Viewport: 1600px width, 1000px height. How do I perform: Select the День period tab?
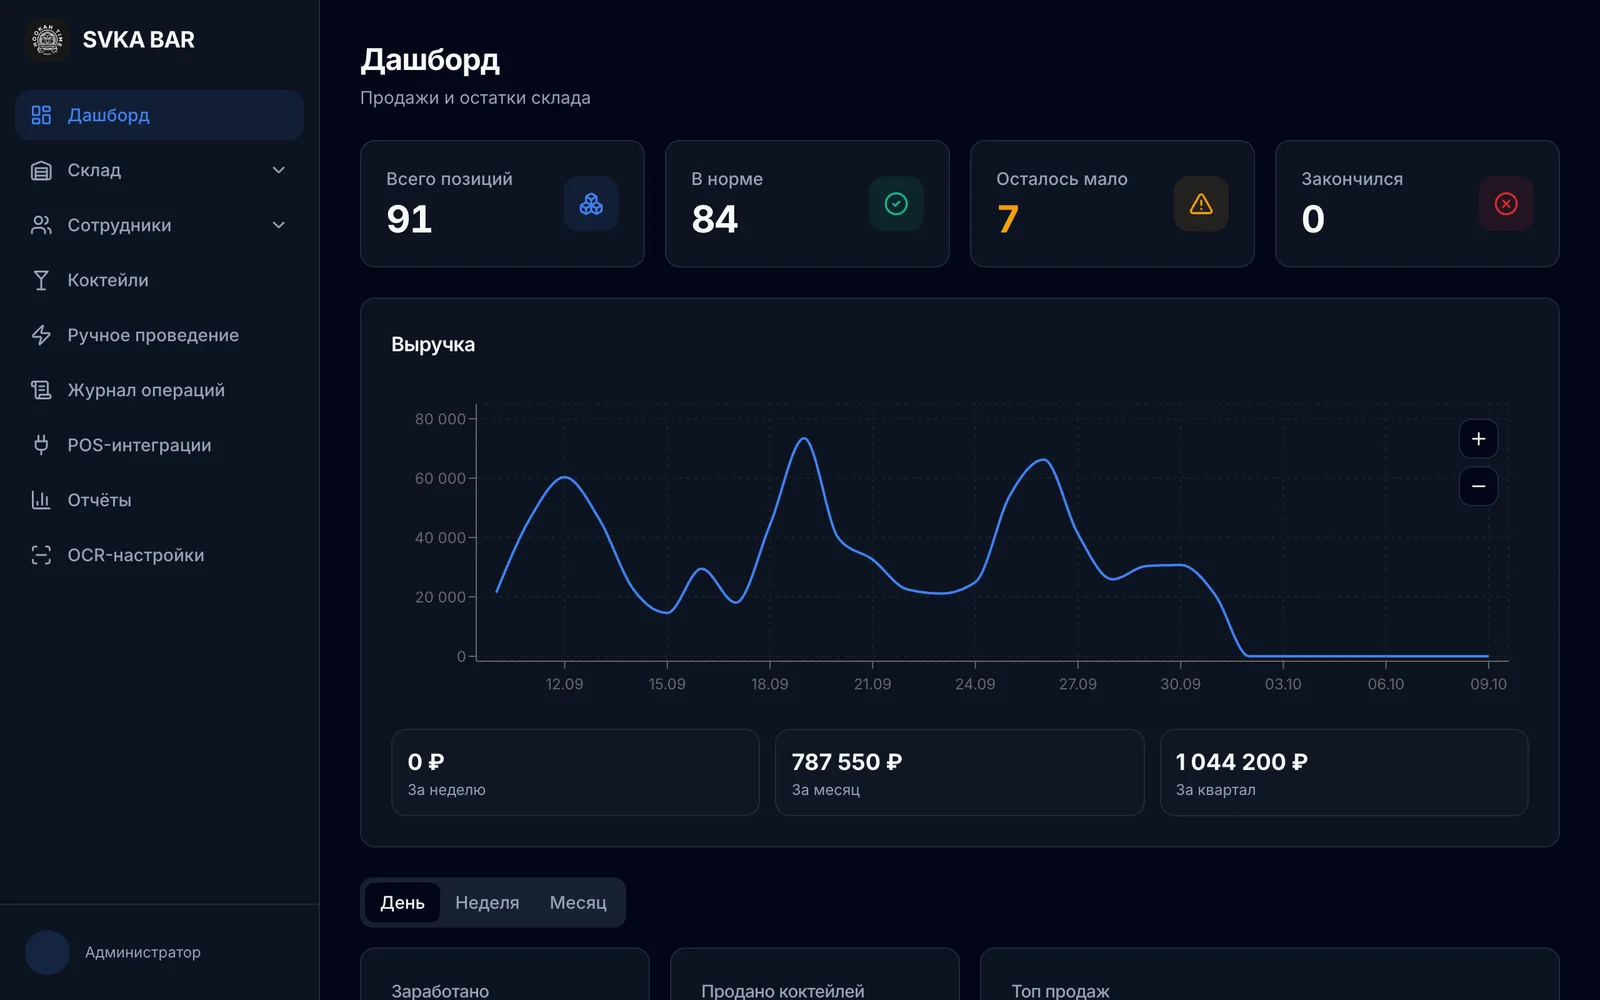coord(402,903)
